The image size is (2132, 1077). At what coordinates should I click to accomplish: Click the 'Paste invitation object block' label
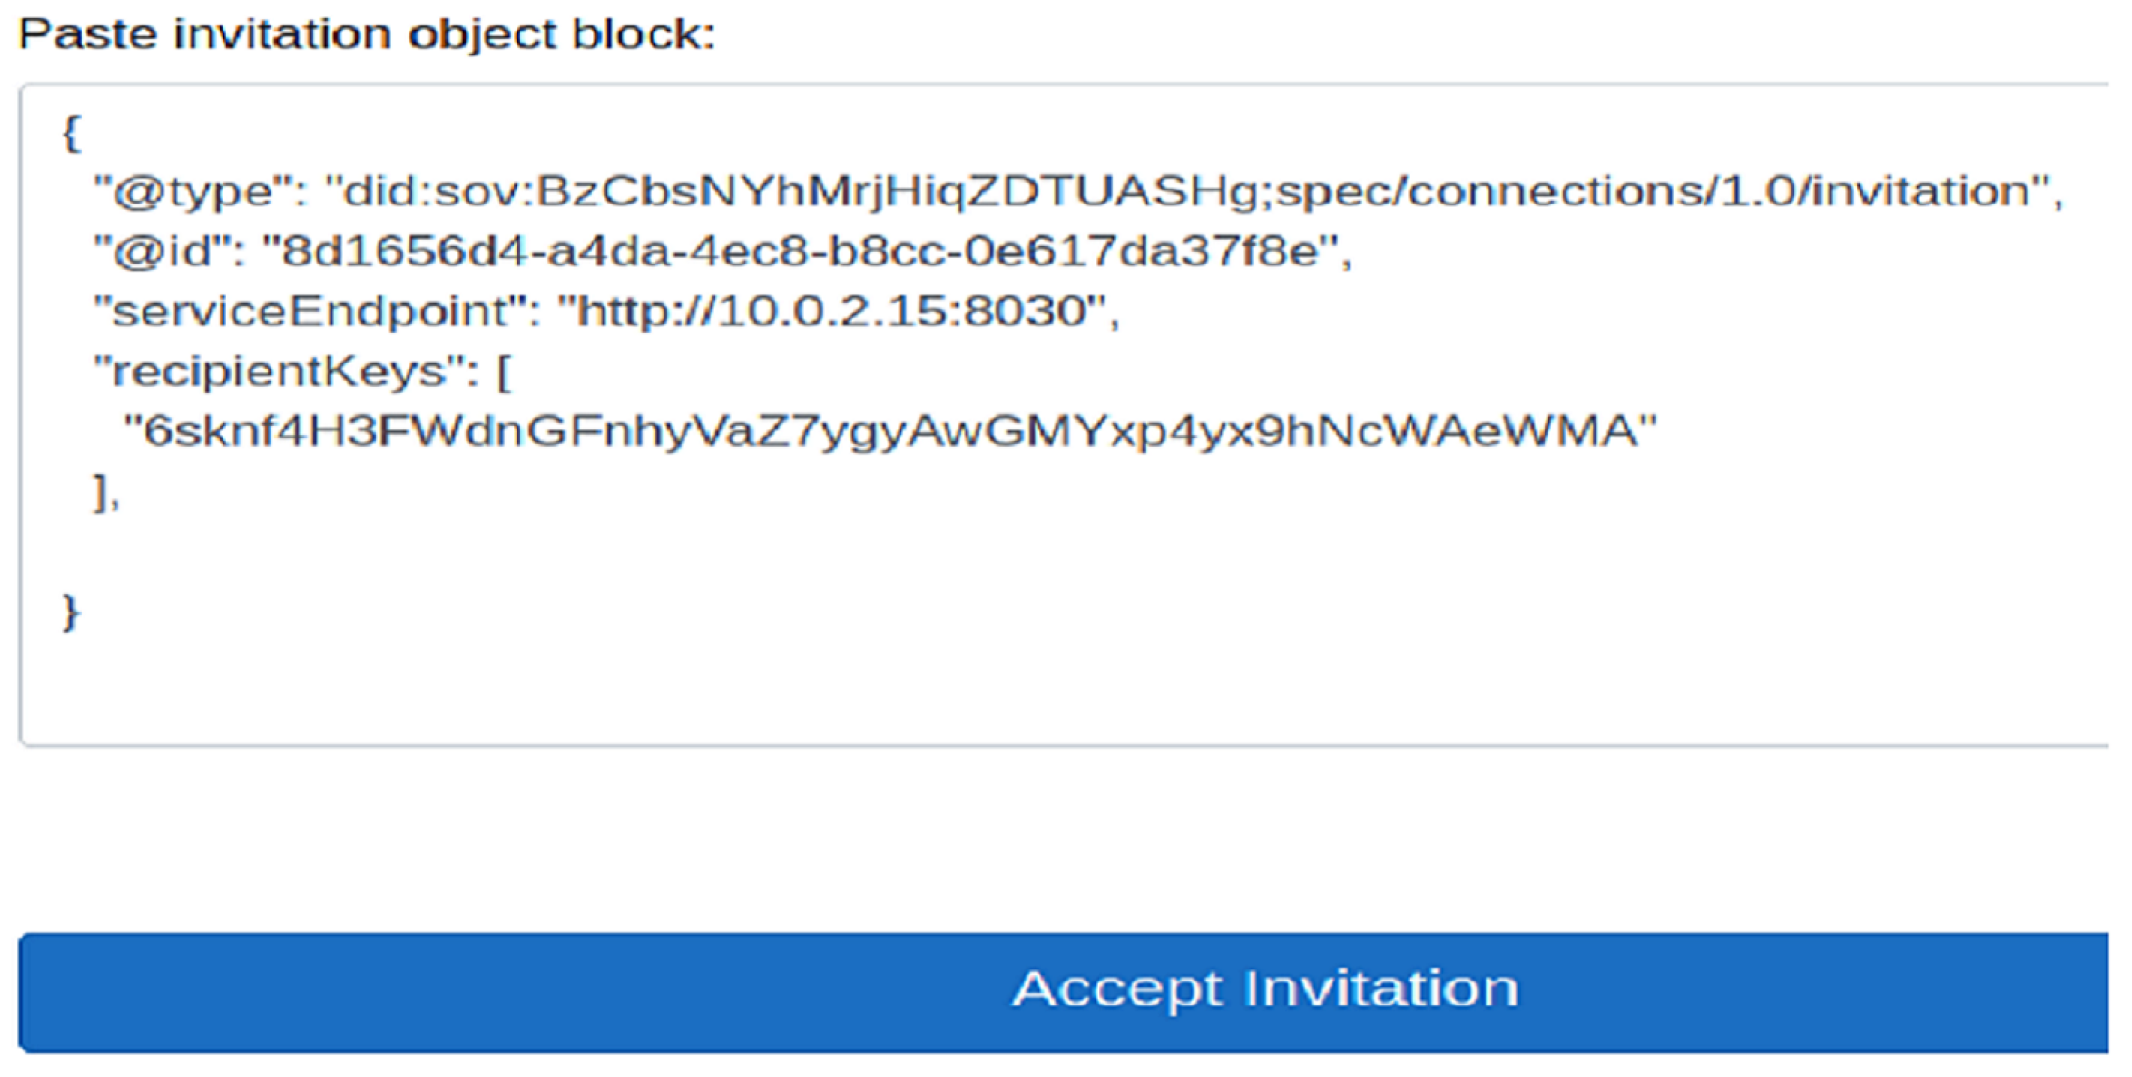coord(367,34)
